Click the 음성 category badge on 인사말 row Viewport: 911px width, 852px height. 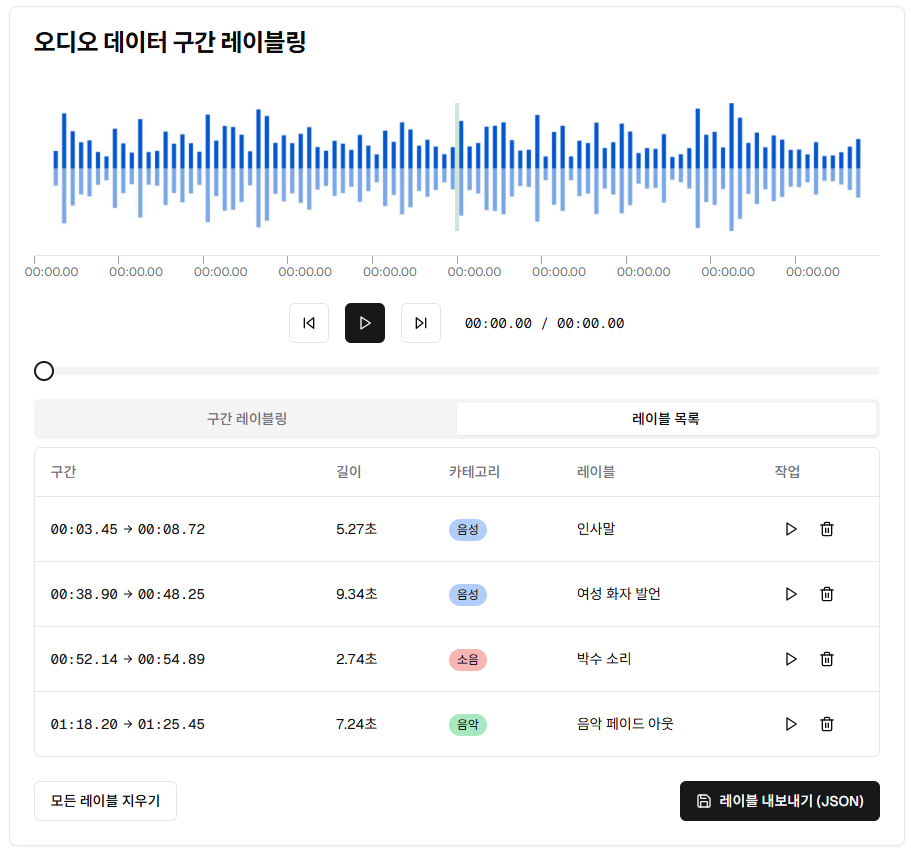point(467,528)
